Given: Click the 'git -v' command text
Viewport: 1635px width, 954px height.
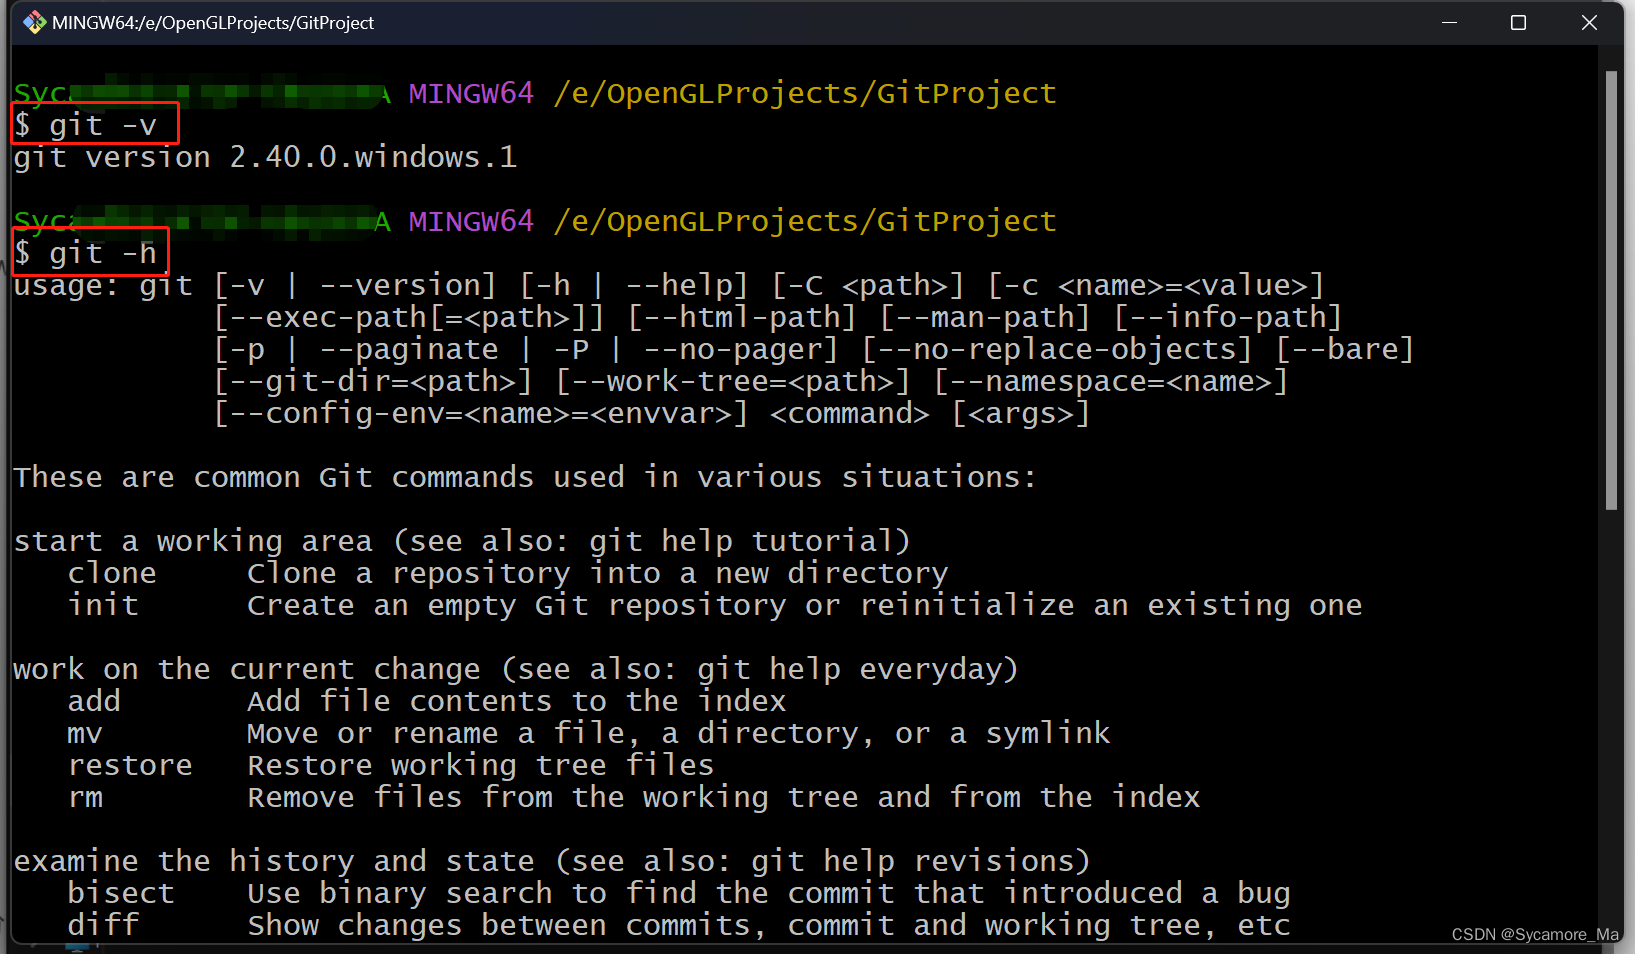Looking at the screenshot, I should [x=103, y=125].
